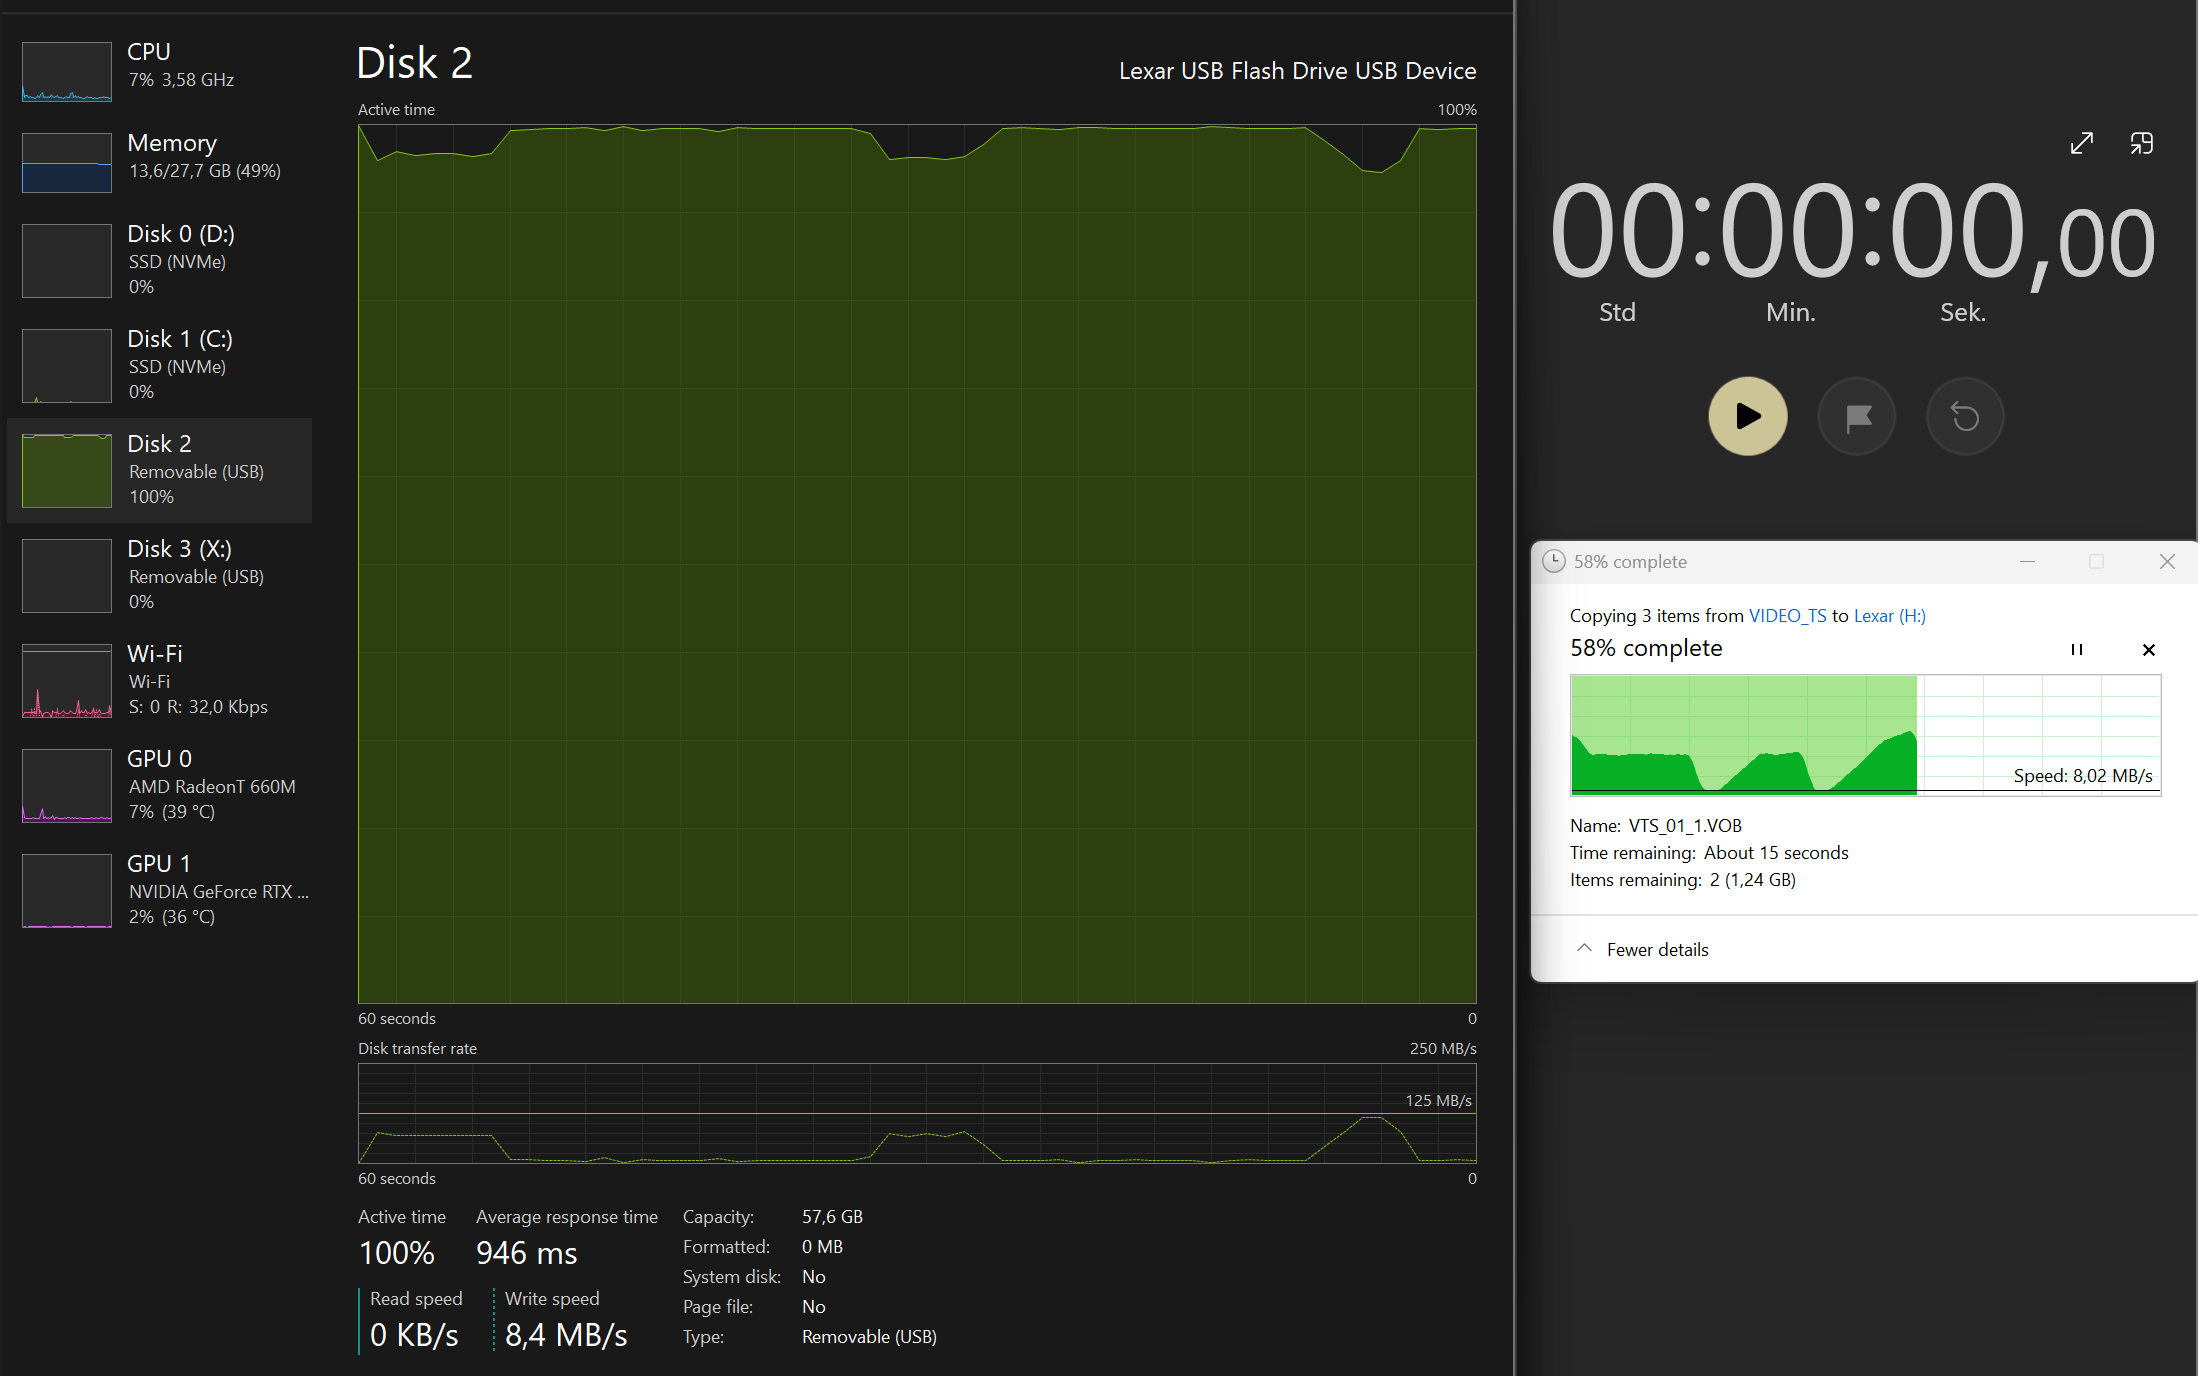2198x1376 pixels.
Task: Pause the file copy operation
Action: coord(2077,649)
